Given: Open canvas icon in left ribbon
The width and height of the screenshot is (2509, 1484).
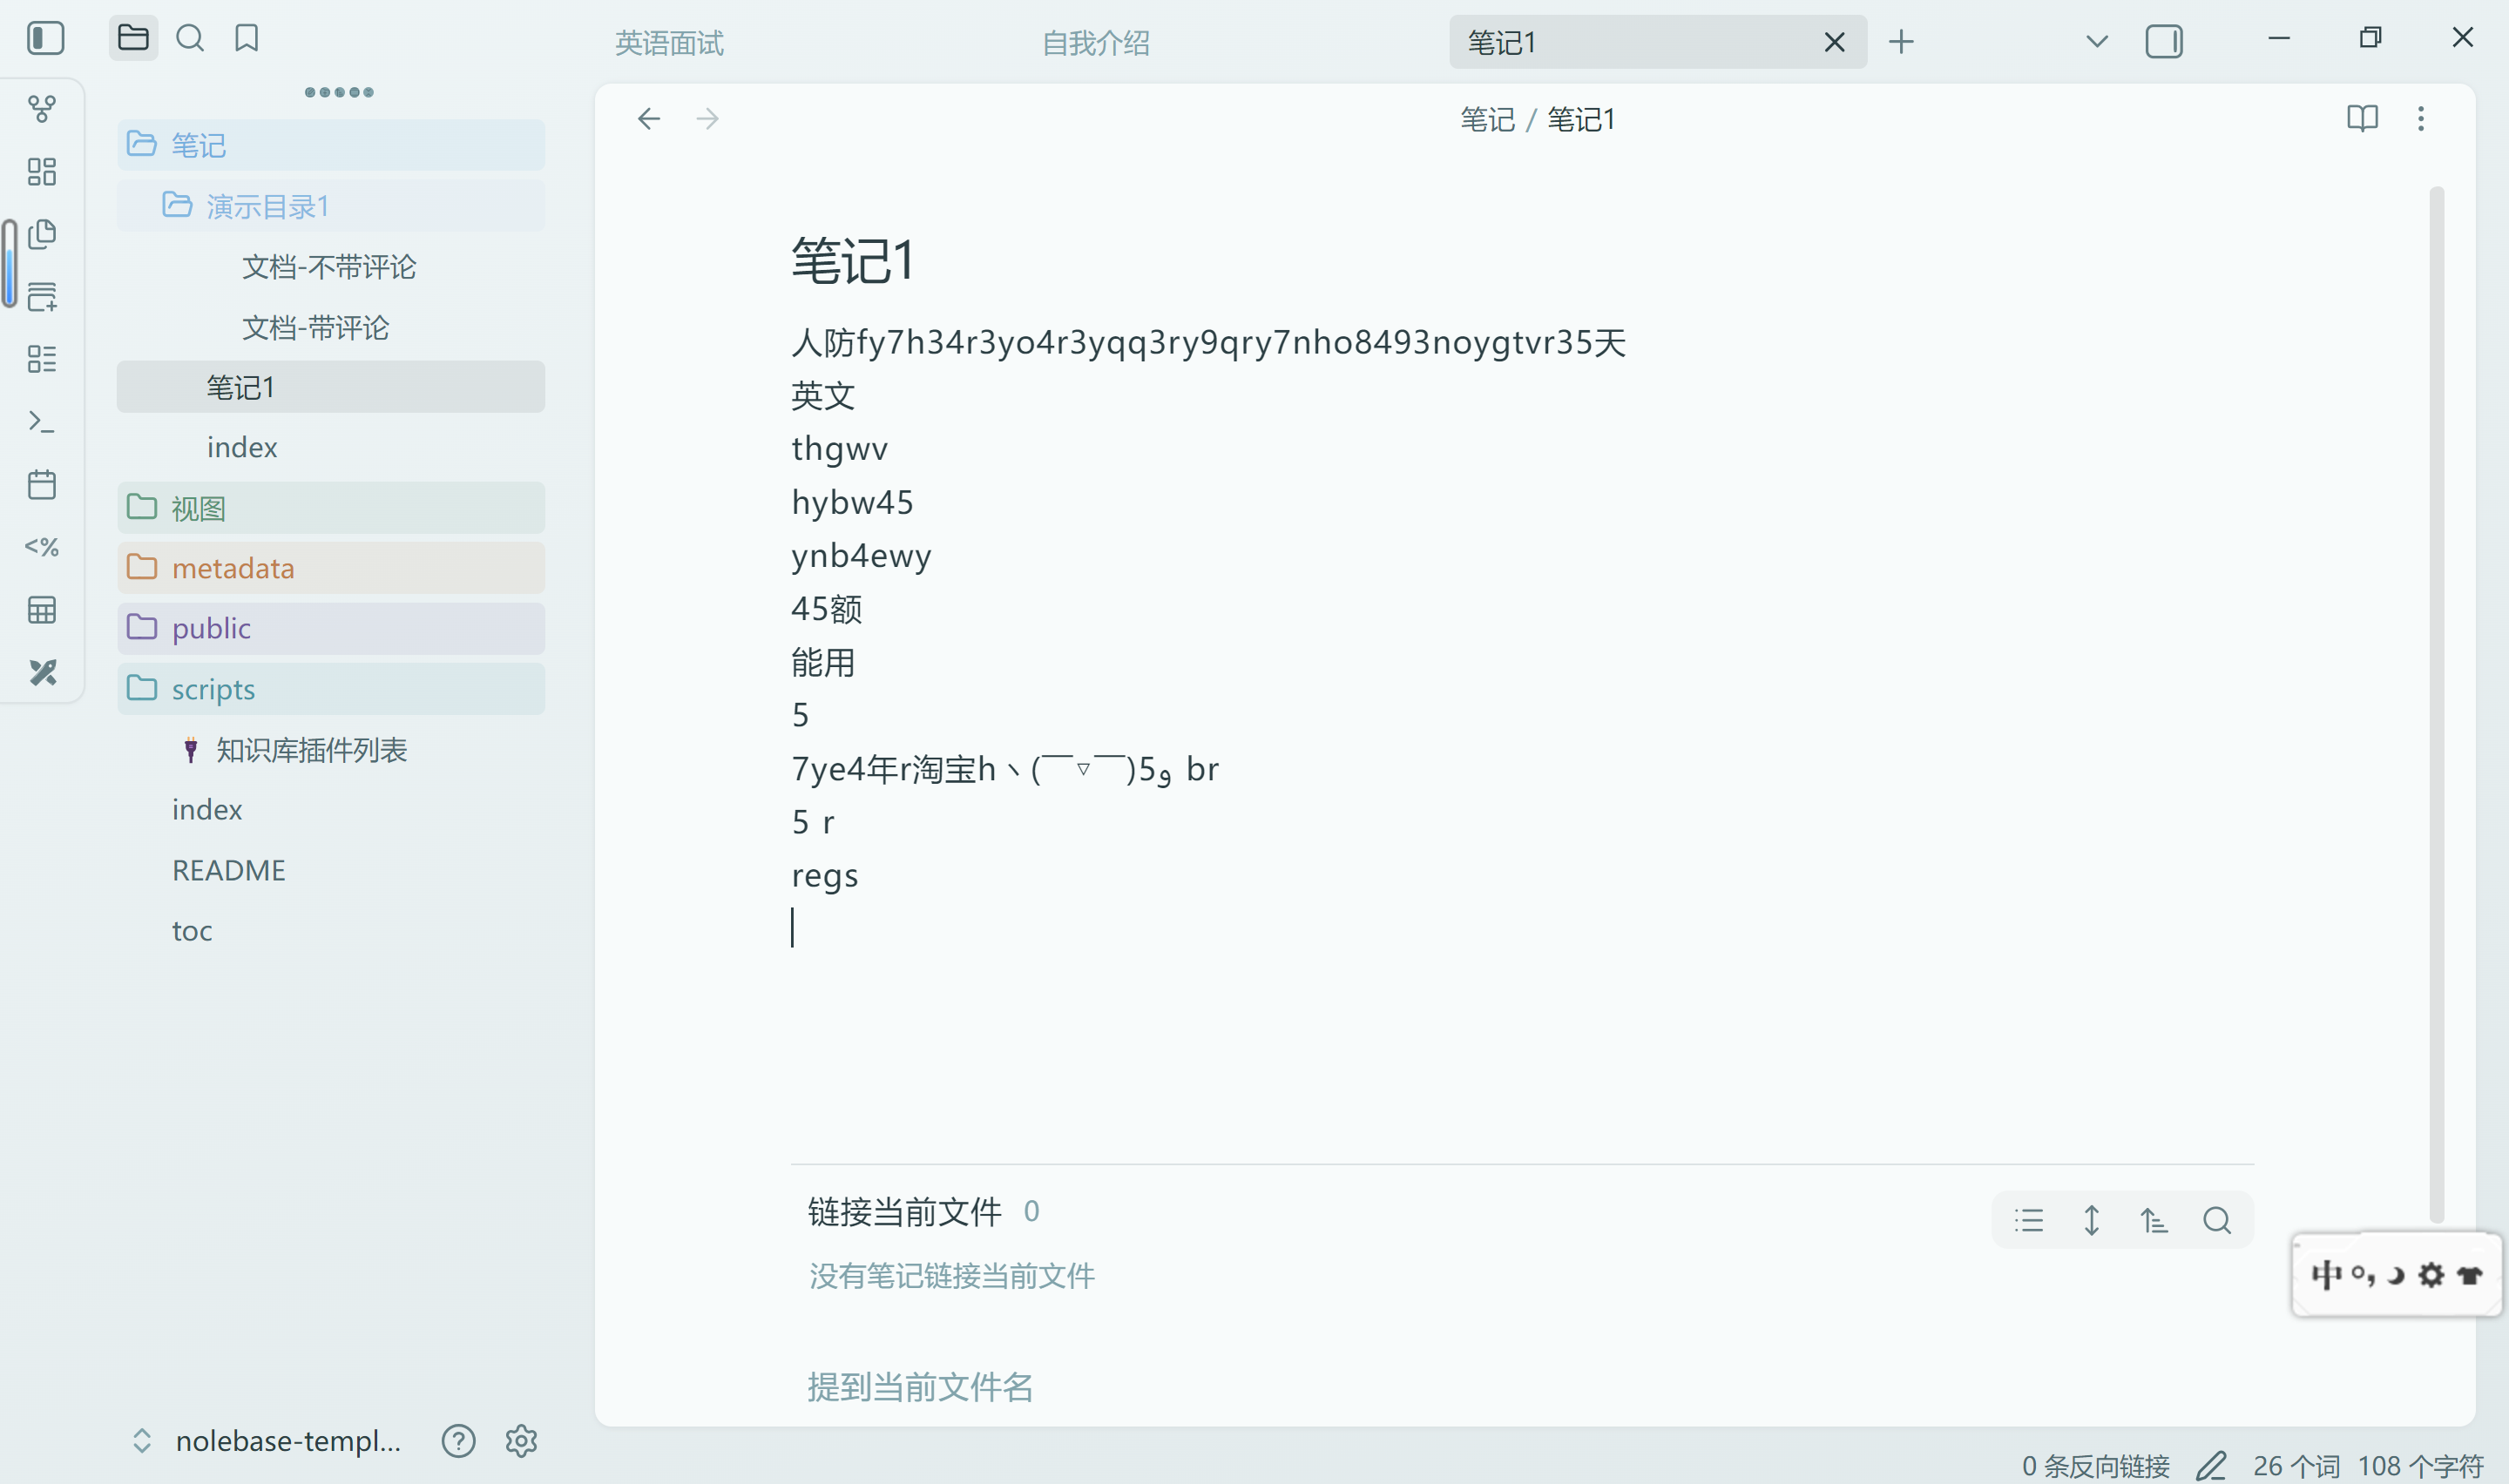Looking at the screenshot, I should click(42, 171).
